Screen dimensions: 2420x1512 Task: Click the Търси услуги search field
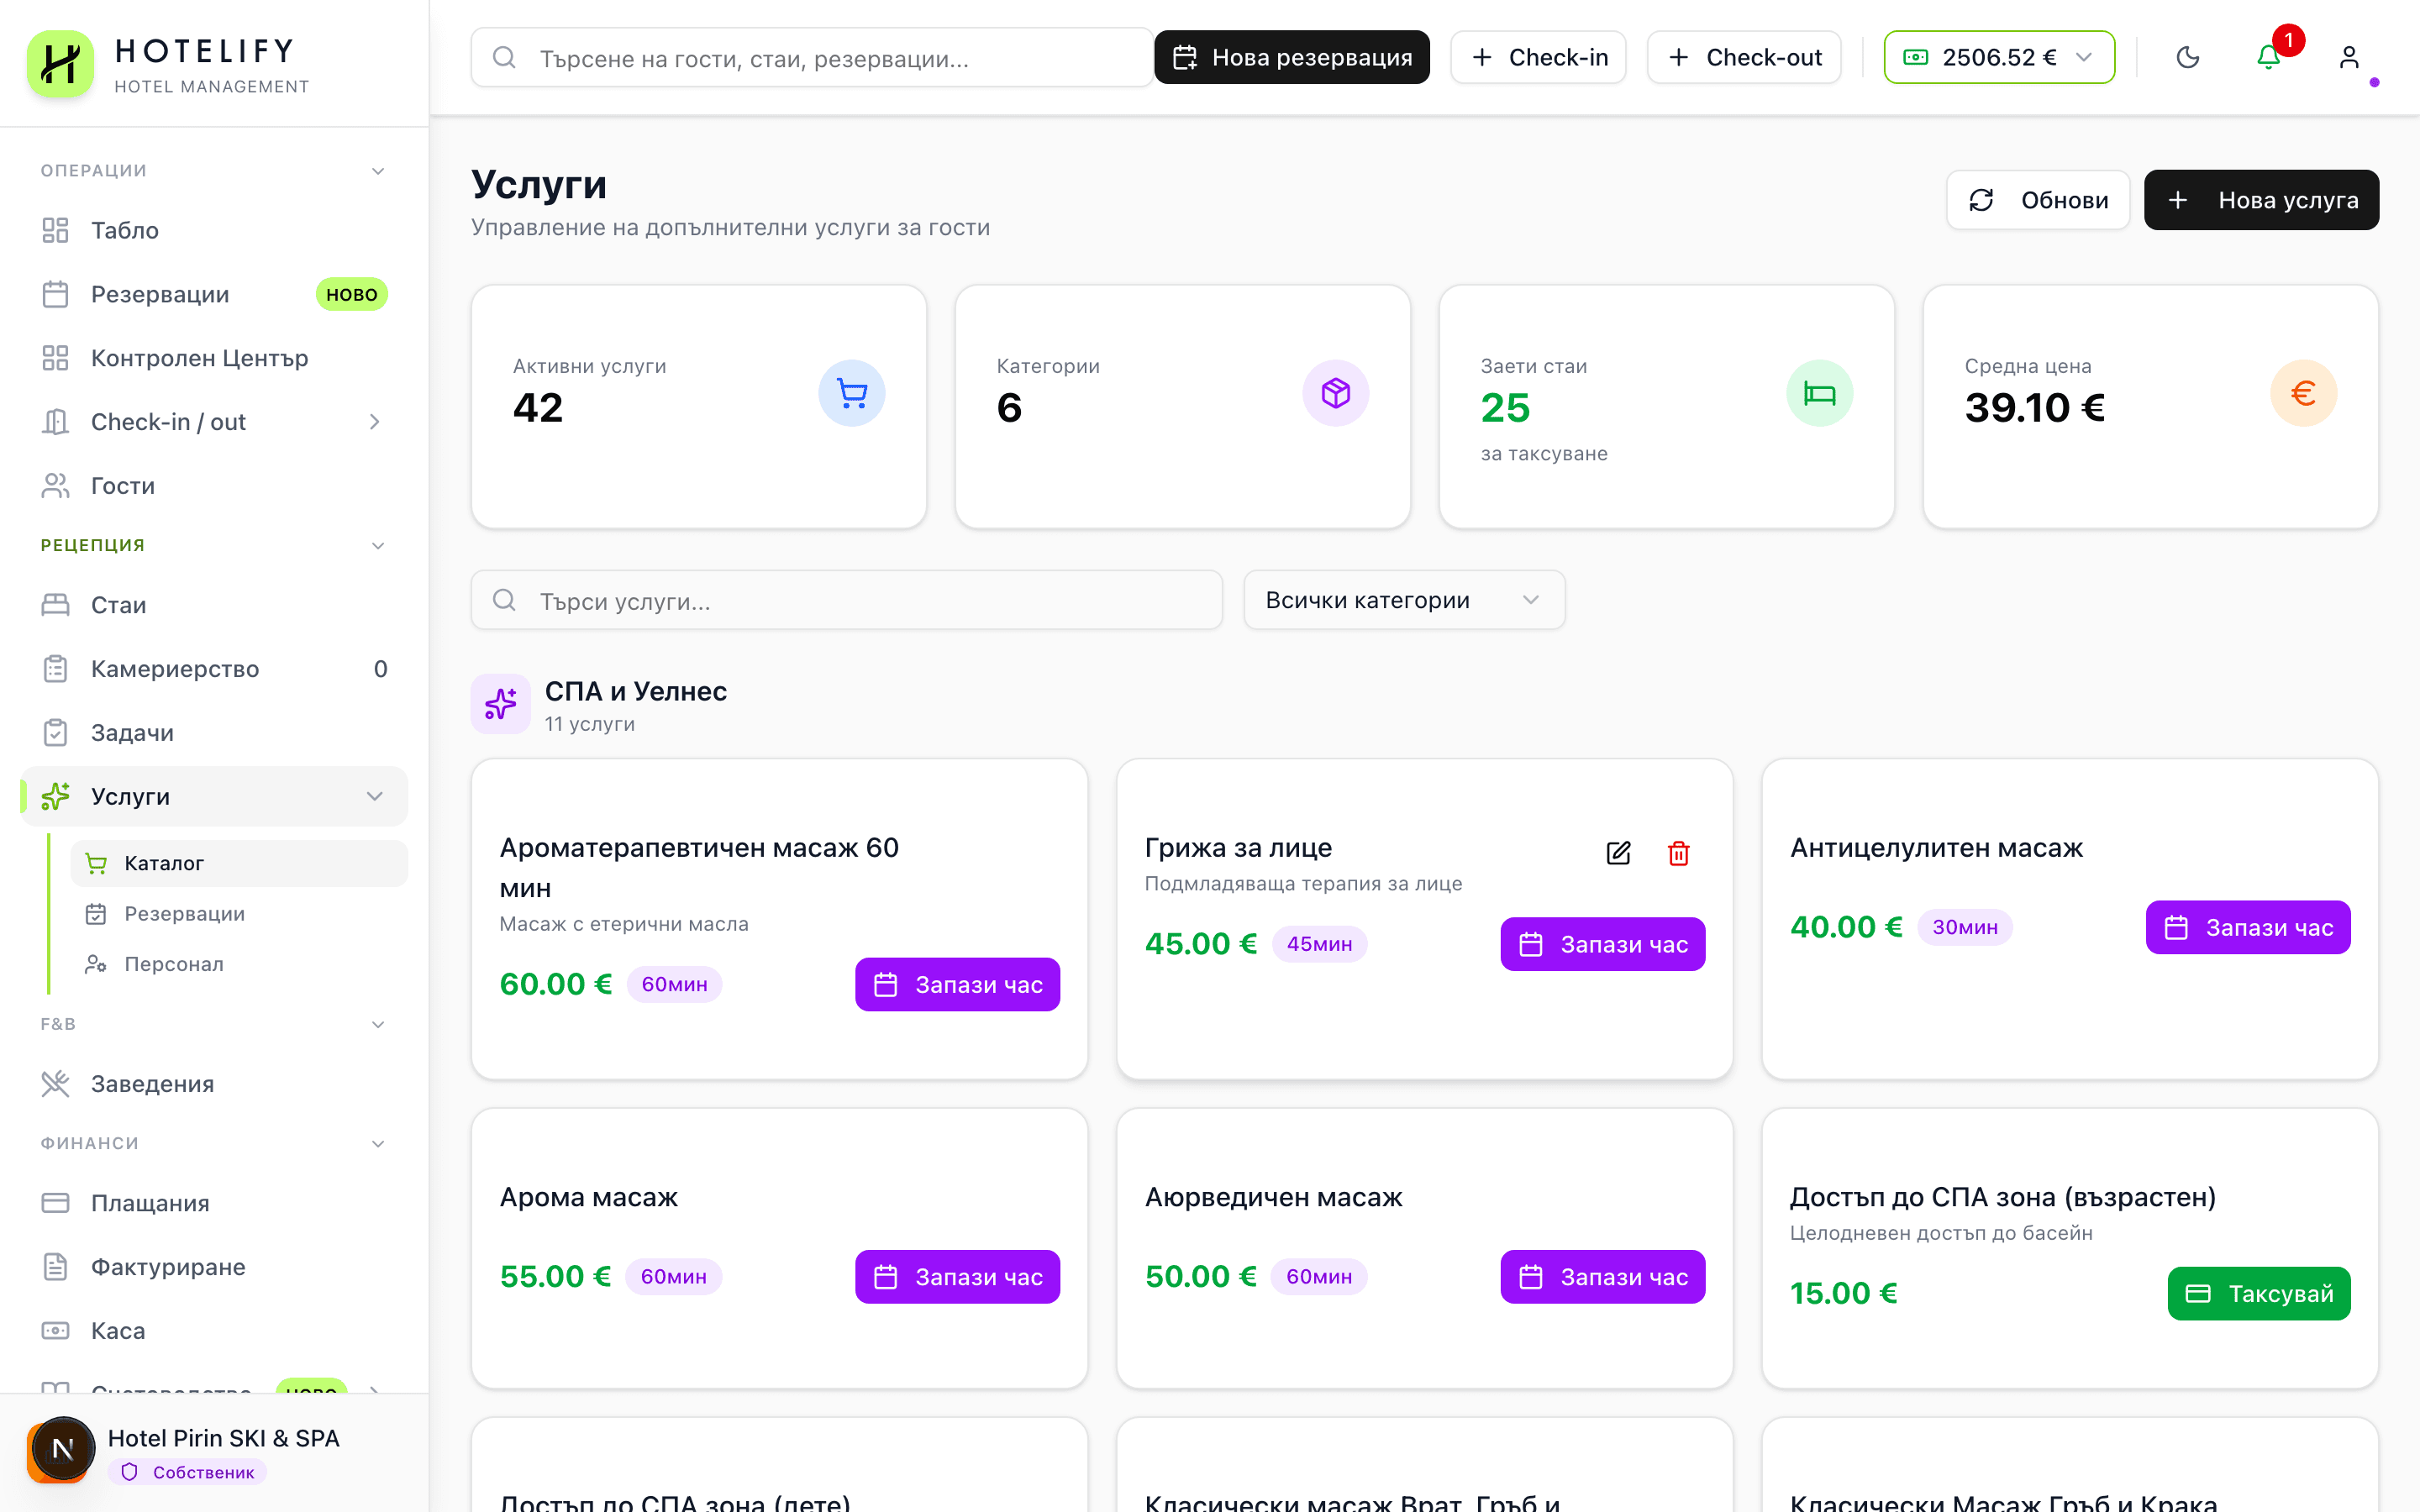tap(846, 600)
